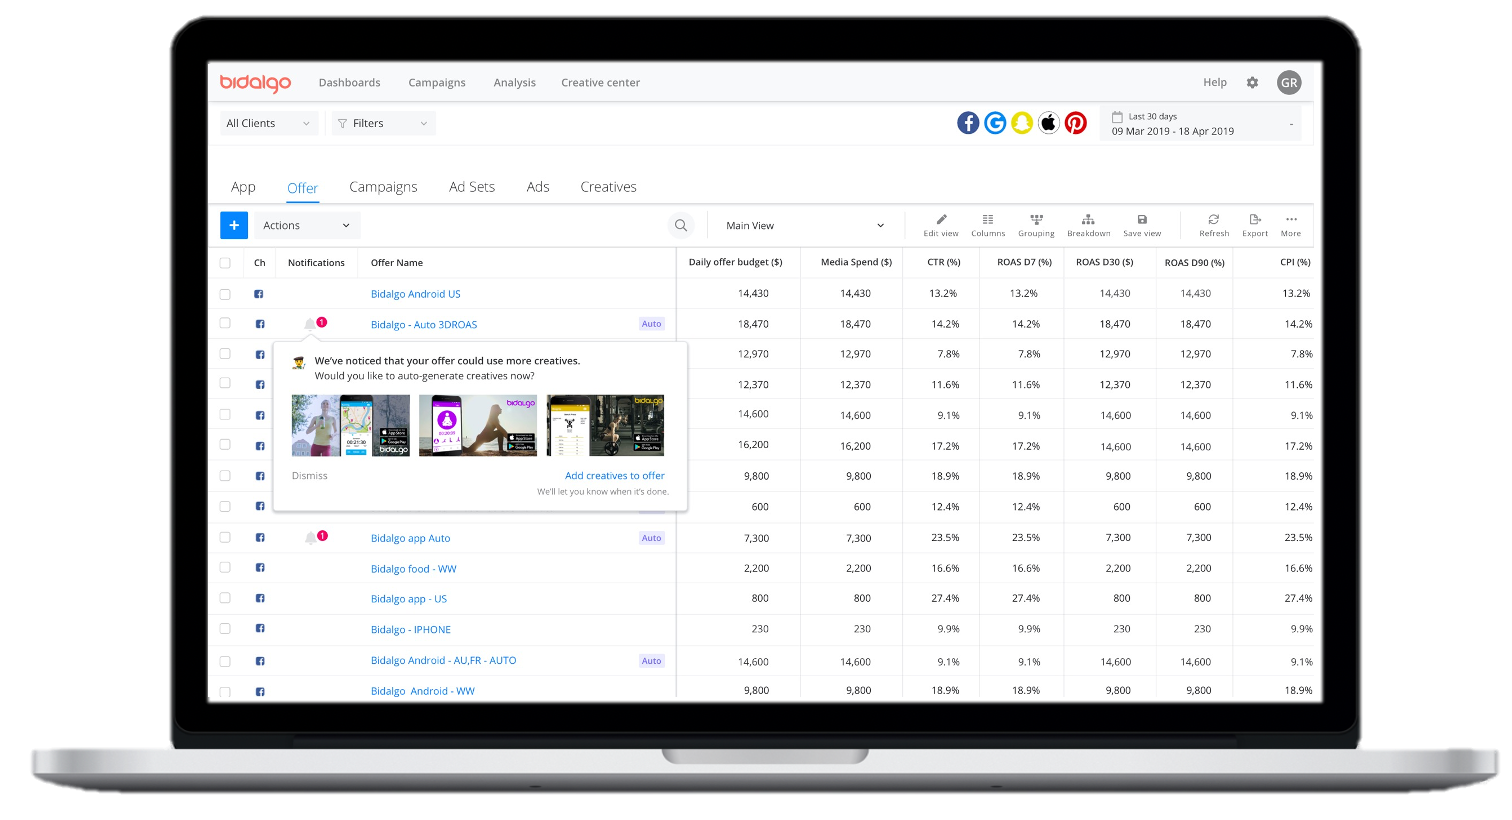Open the Bidalgo food - WW offer
Viewport: 1512px width, 820px height.
click(x=414, y=569)
